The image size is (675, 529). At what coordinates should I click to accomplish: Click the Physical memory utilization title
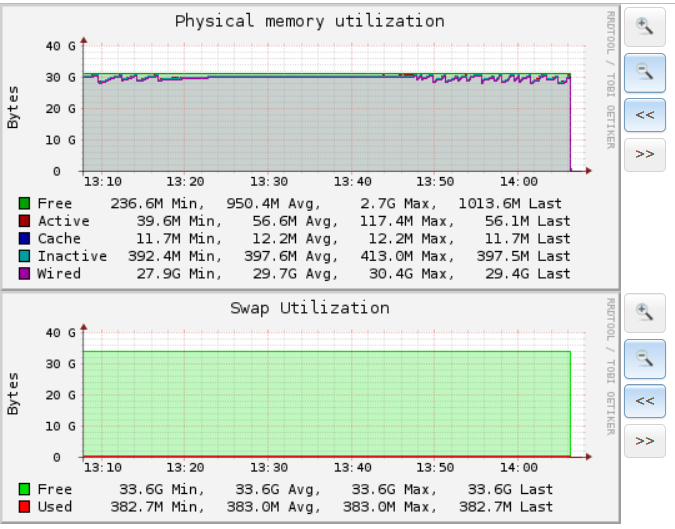click(310, 21)
